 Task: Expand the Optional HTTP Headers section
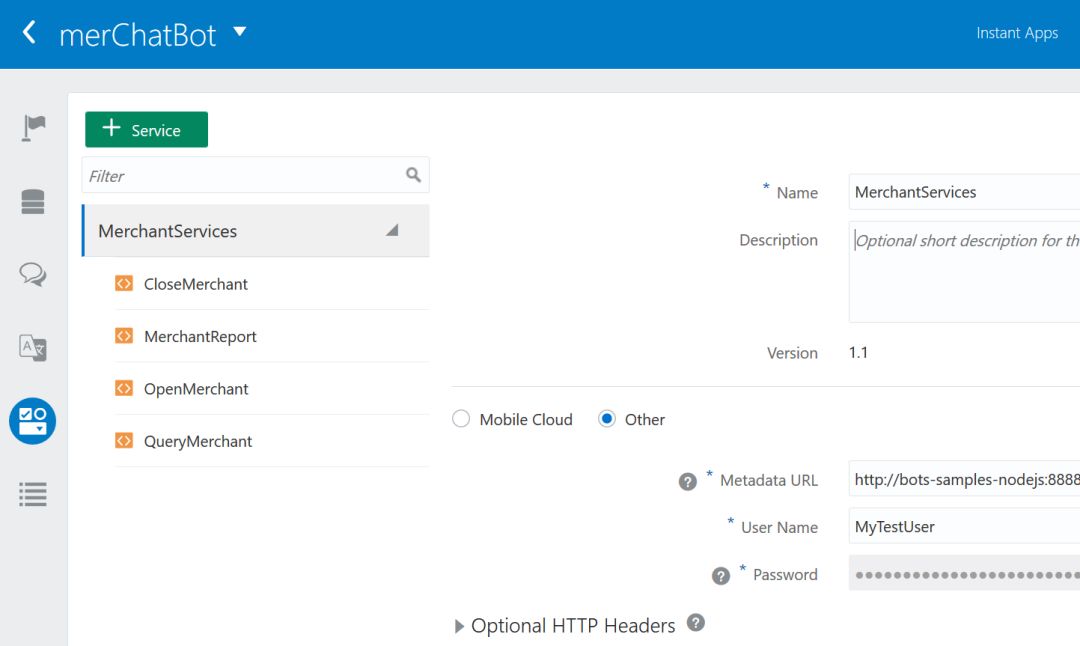click(x=459, y=626)
